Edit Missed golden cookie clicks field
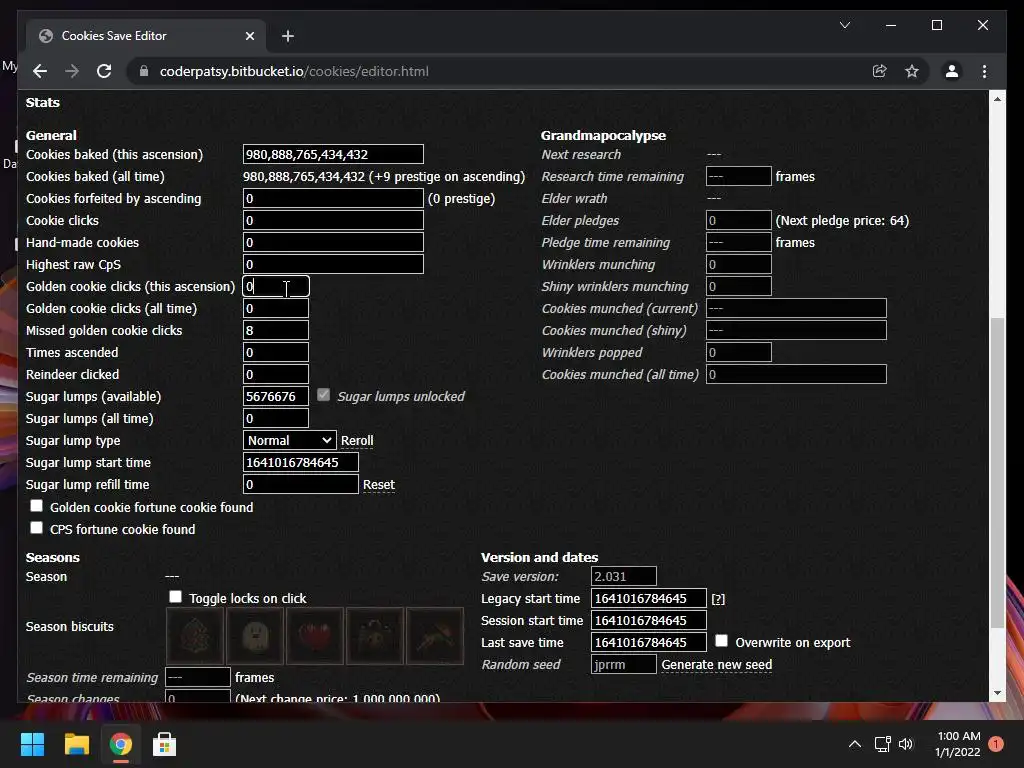 pyautogui.click(x=276, y=330)
